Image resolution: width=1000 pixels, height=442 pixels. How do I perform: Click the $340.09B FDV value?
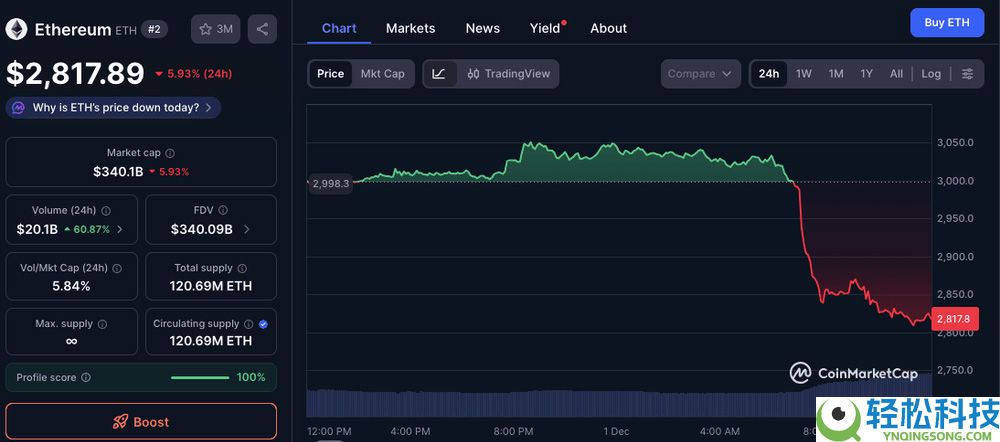[x=202, y=229]
